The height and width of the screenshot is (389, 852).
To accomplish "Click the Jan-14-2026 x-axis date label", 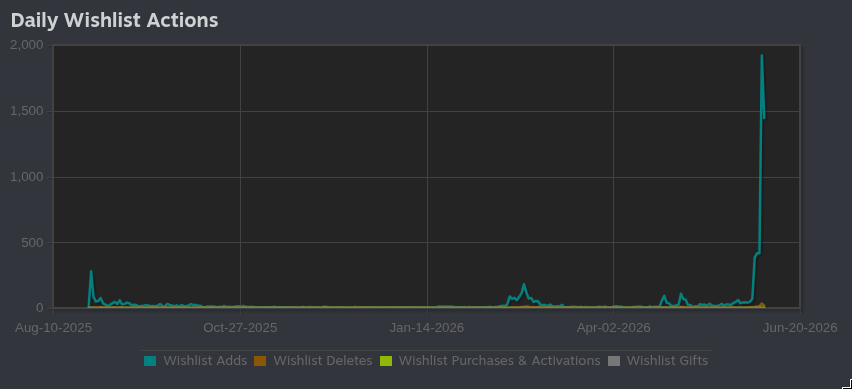I will (427, 328).
